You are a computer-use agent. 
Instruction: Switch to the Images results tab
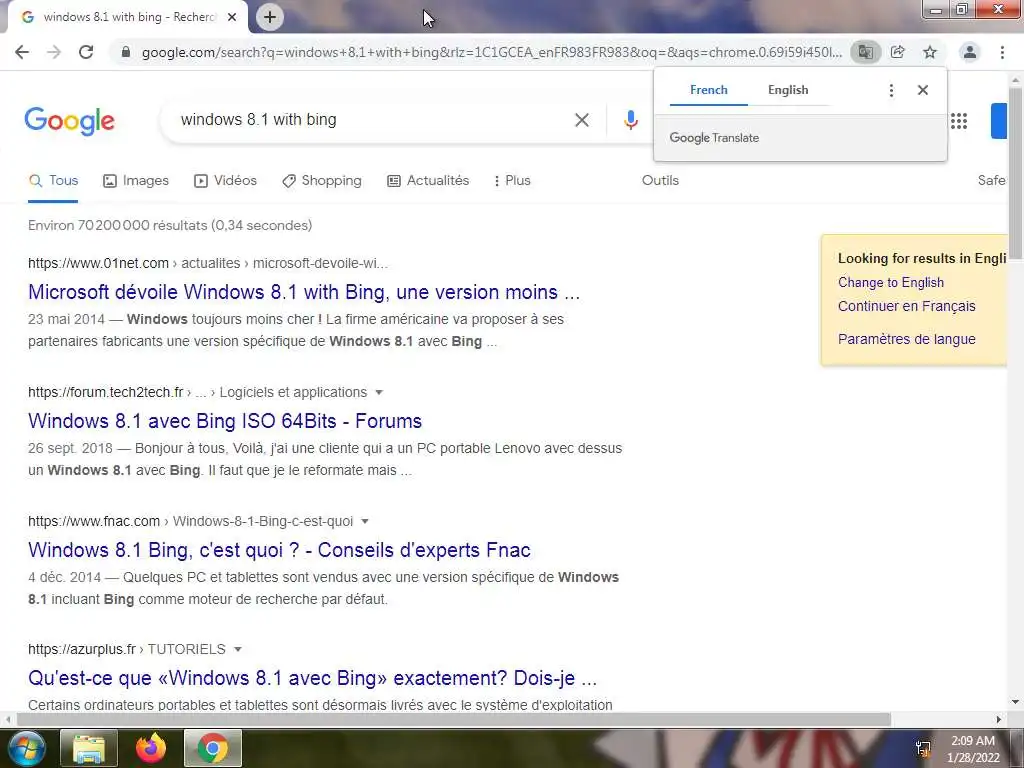pyautogui.click(x=136, y=181)
